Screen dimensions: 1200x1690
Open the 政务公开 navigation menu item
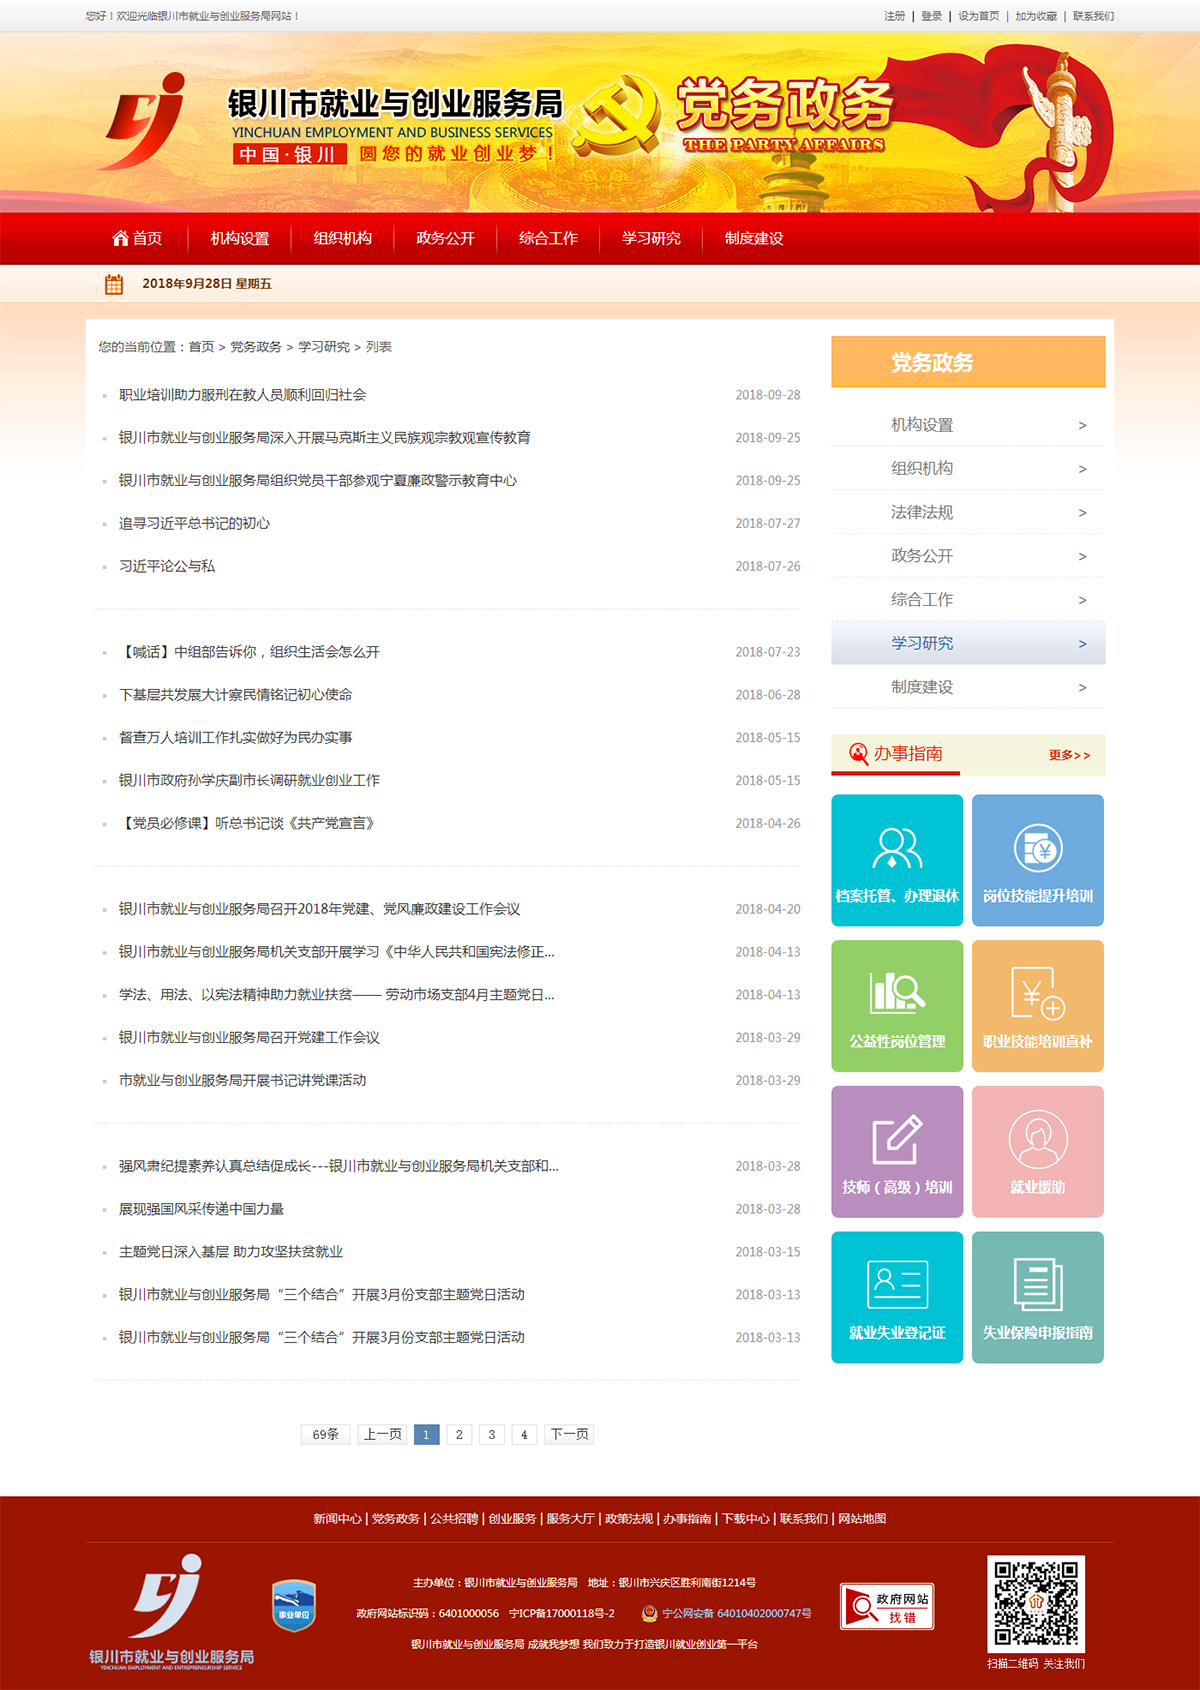[x=445, y=238]
